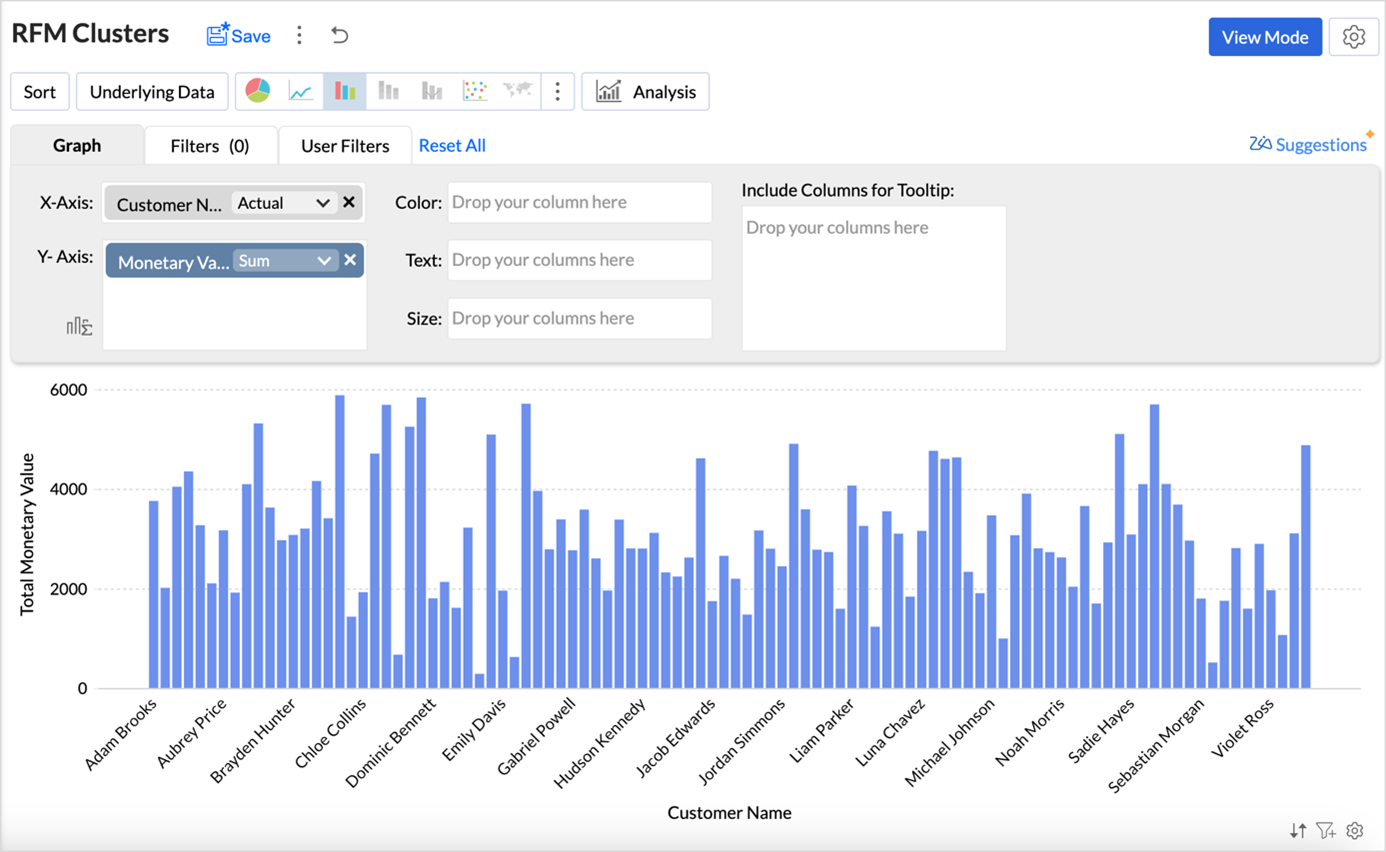Click the Emily Davis axis label
1386x852 pixels.
point(474,729)
